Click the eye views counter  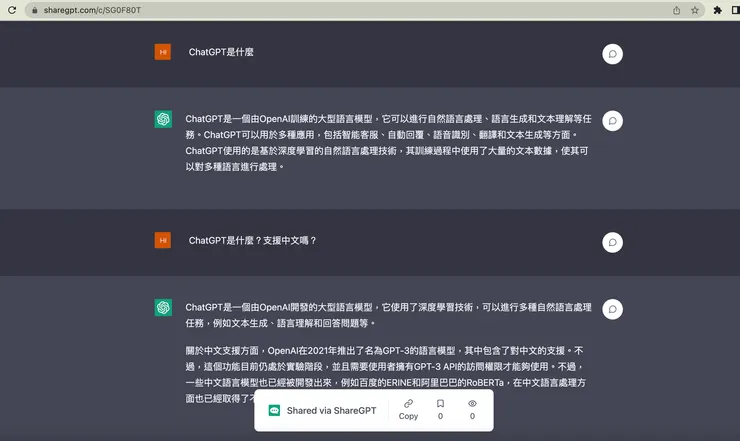tap(472, 409)
